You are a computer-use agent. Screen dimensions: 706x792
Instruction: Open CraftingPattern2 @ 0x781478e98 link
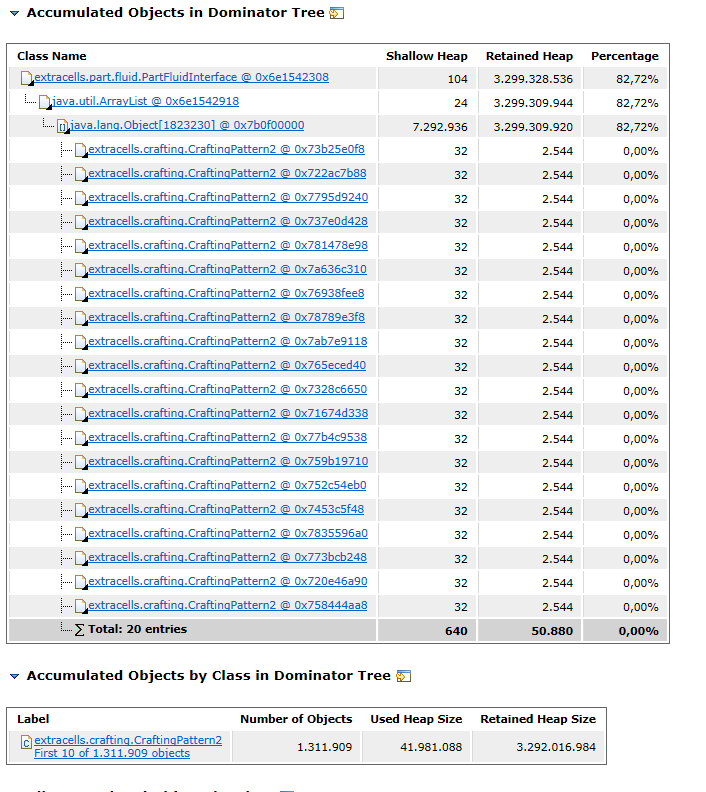point(228,245)
